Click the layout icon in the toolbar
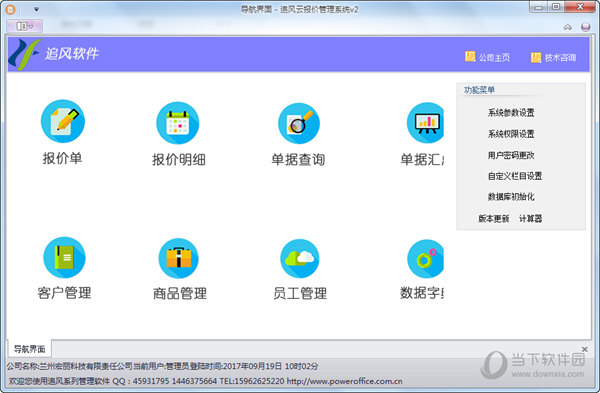The image size is (600, 393). click(x=24, y=26)
